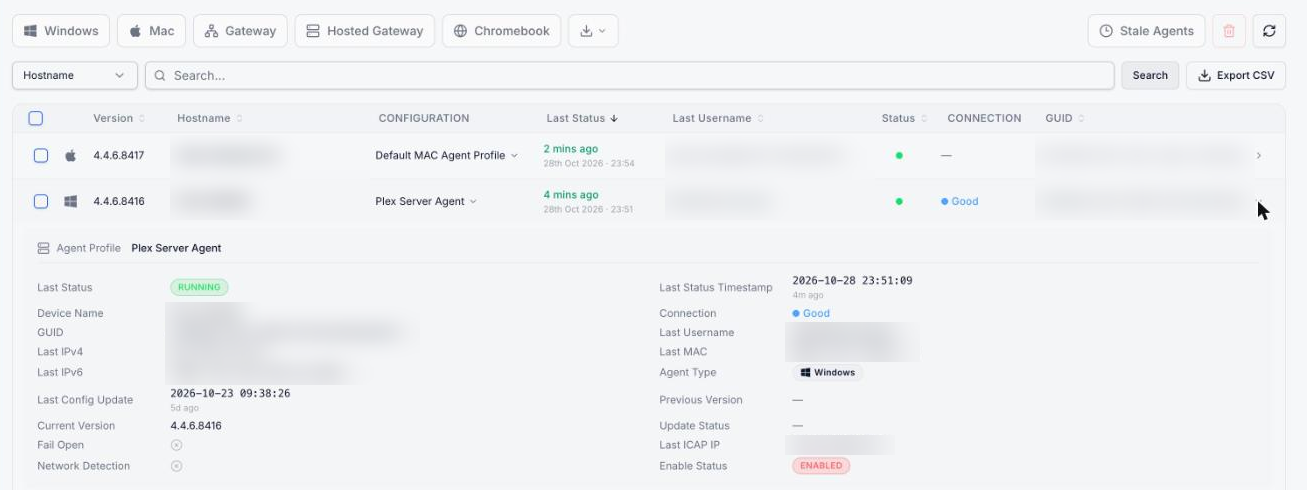1307x490 pixels.
Task: Click Plex Server Agent profile name
Action: pos(176,248)
